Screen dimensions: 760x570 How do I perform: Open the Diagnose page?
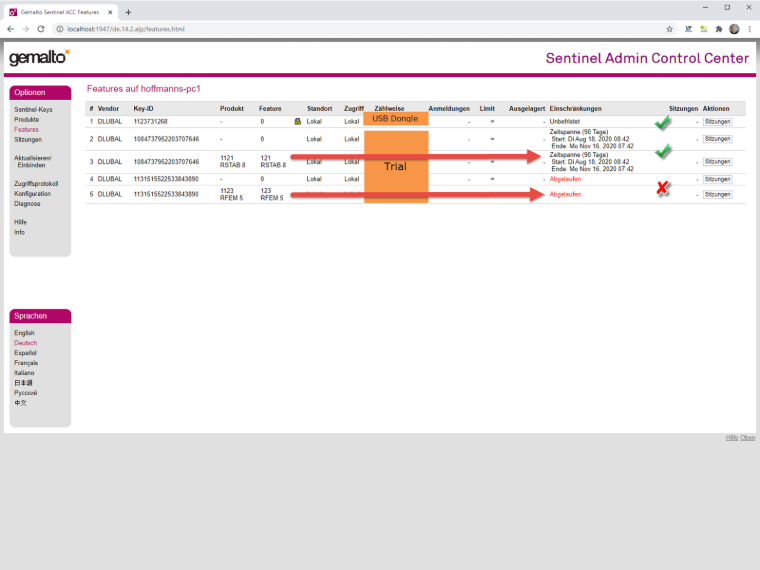pos(27,204)
